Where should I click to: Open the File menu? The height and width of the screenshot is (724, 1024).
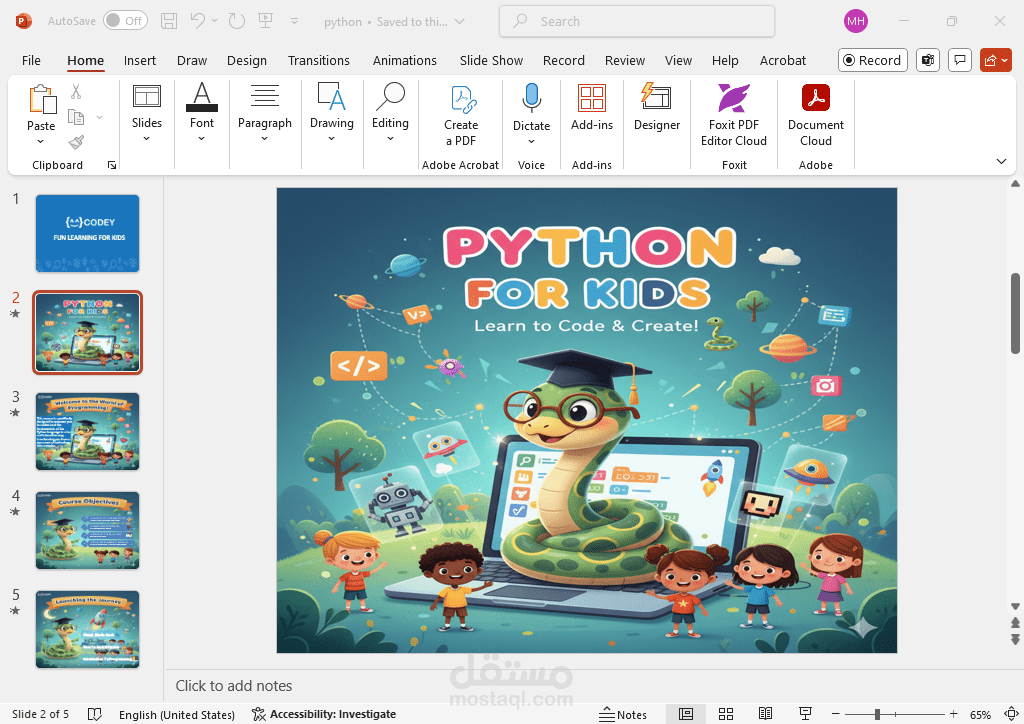click(x=31, y=60)
